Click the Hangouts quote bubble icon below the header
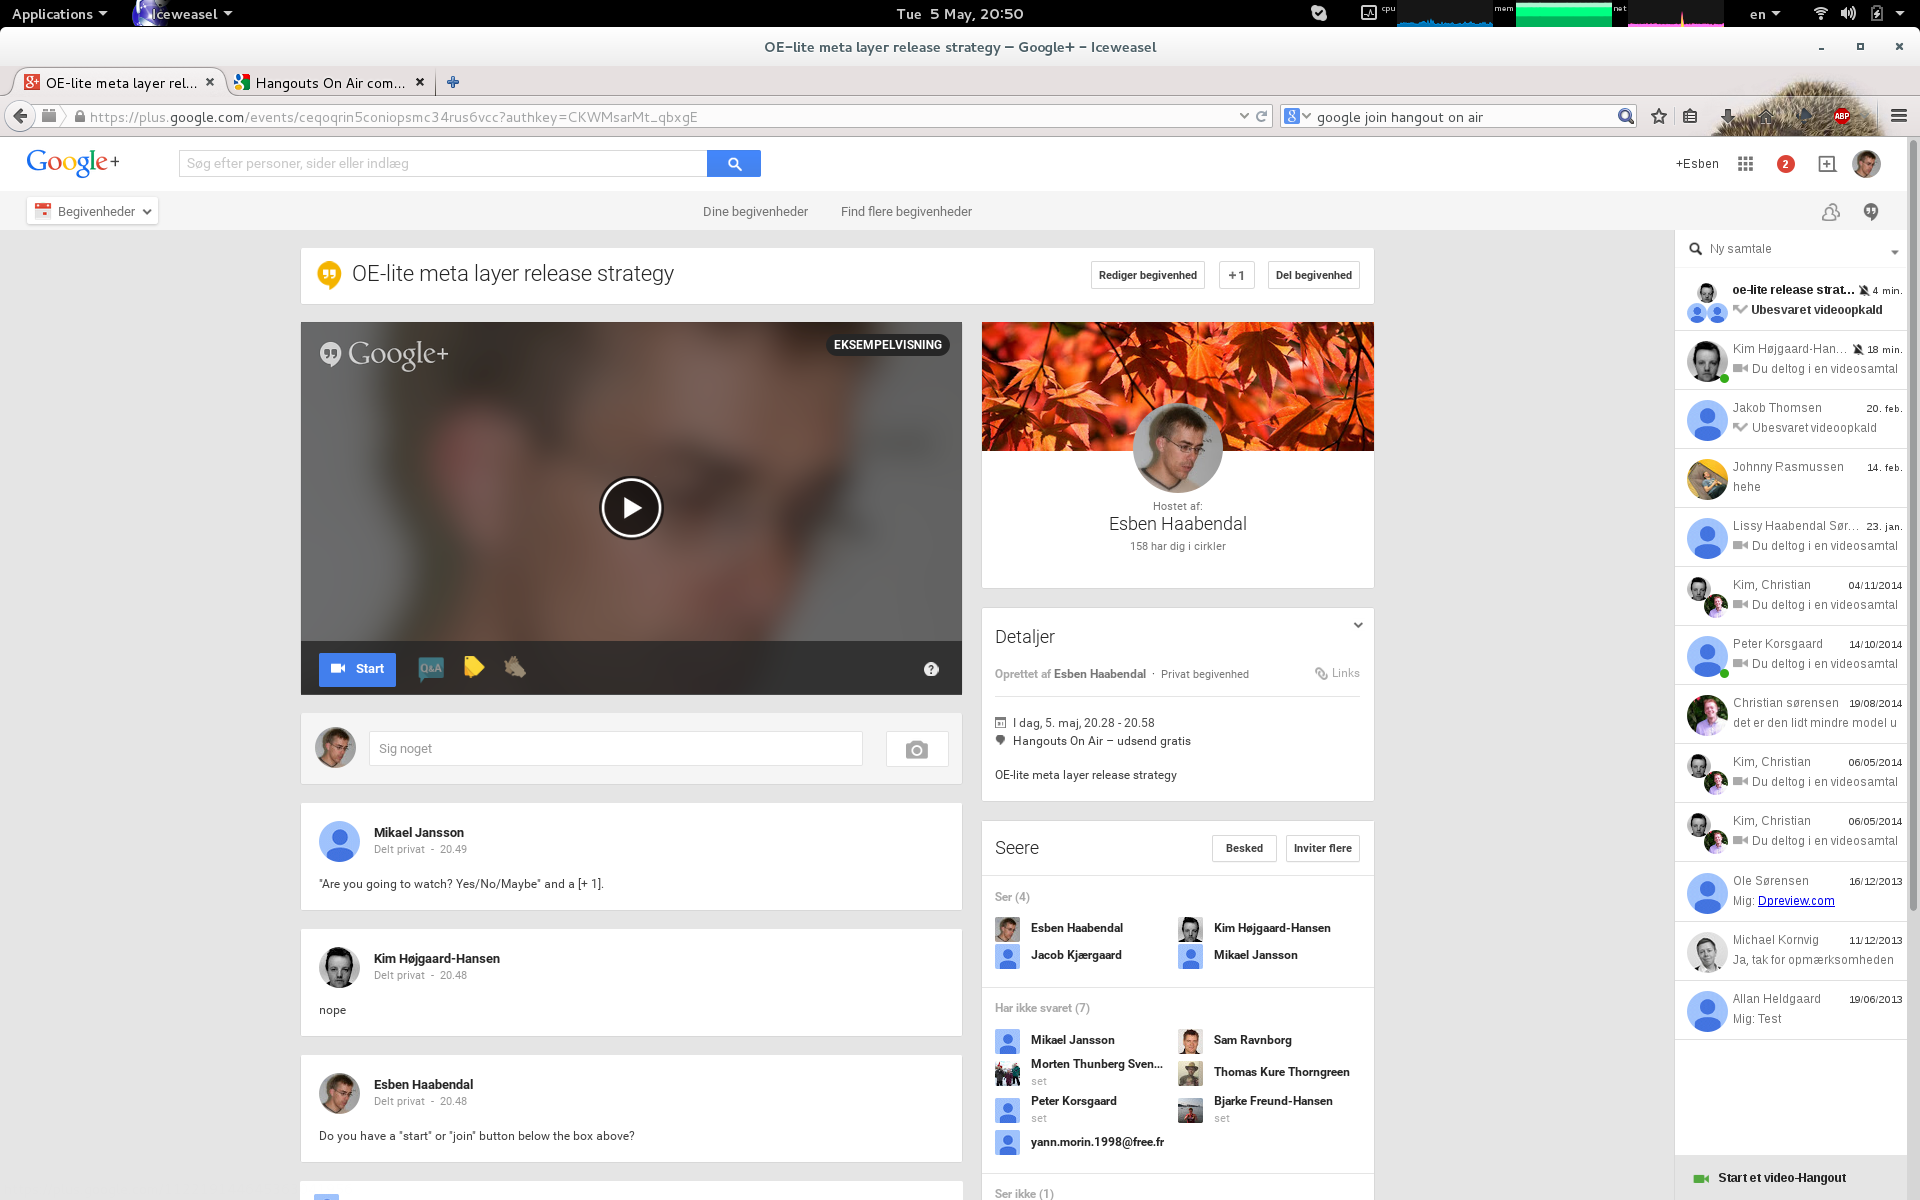Screen dimensions: 1920x1200 pos(1871,212)
